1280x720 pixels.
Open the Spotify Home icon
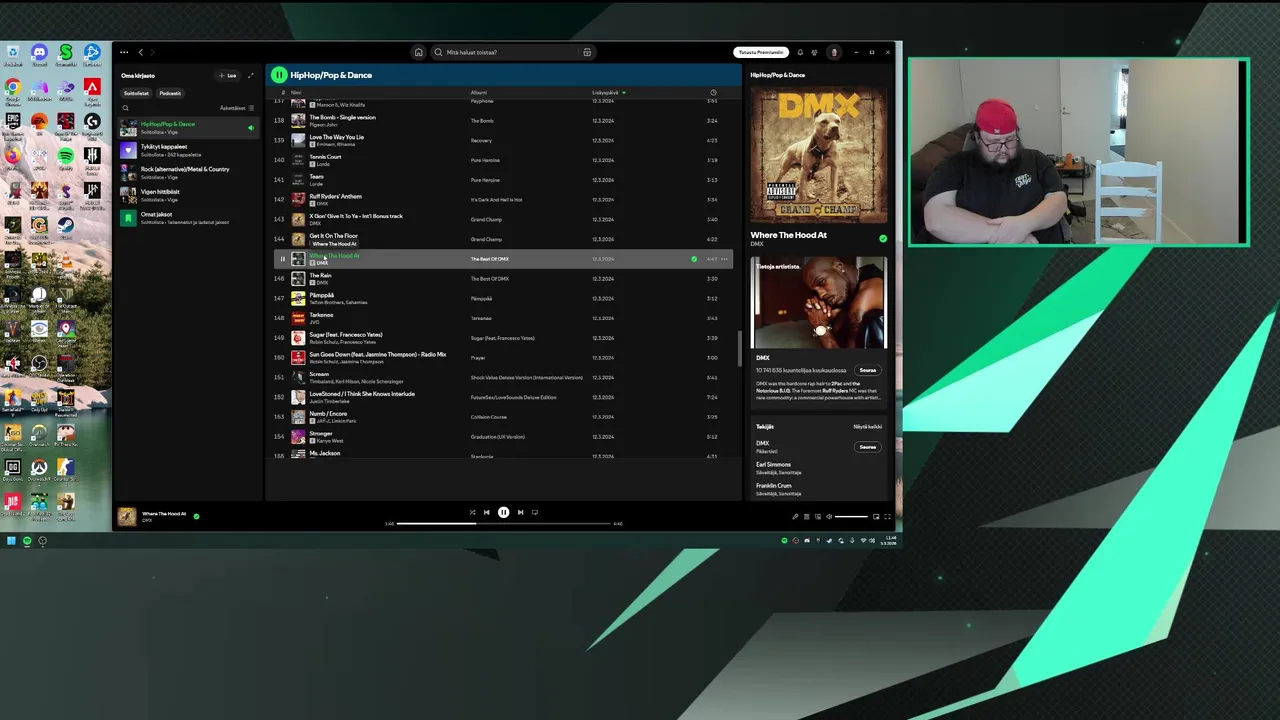418,52
